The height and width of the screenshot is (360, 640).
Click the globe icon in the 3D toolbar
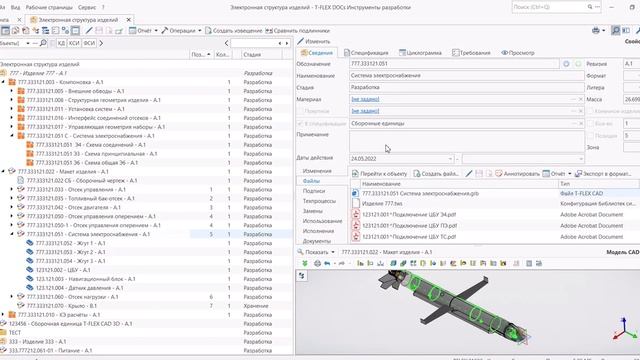(317, 264)
